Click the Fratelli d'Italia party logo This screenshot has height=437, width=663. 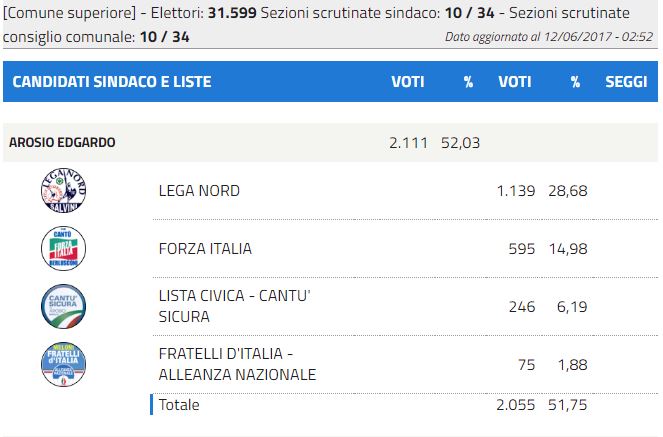click(x=63, y=364)
